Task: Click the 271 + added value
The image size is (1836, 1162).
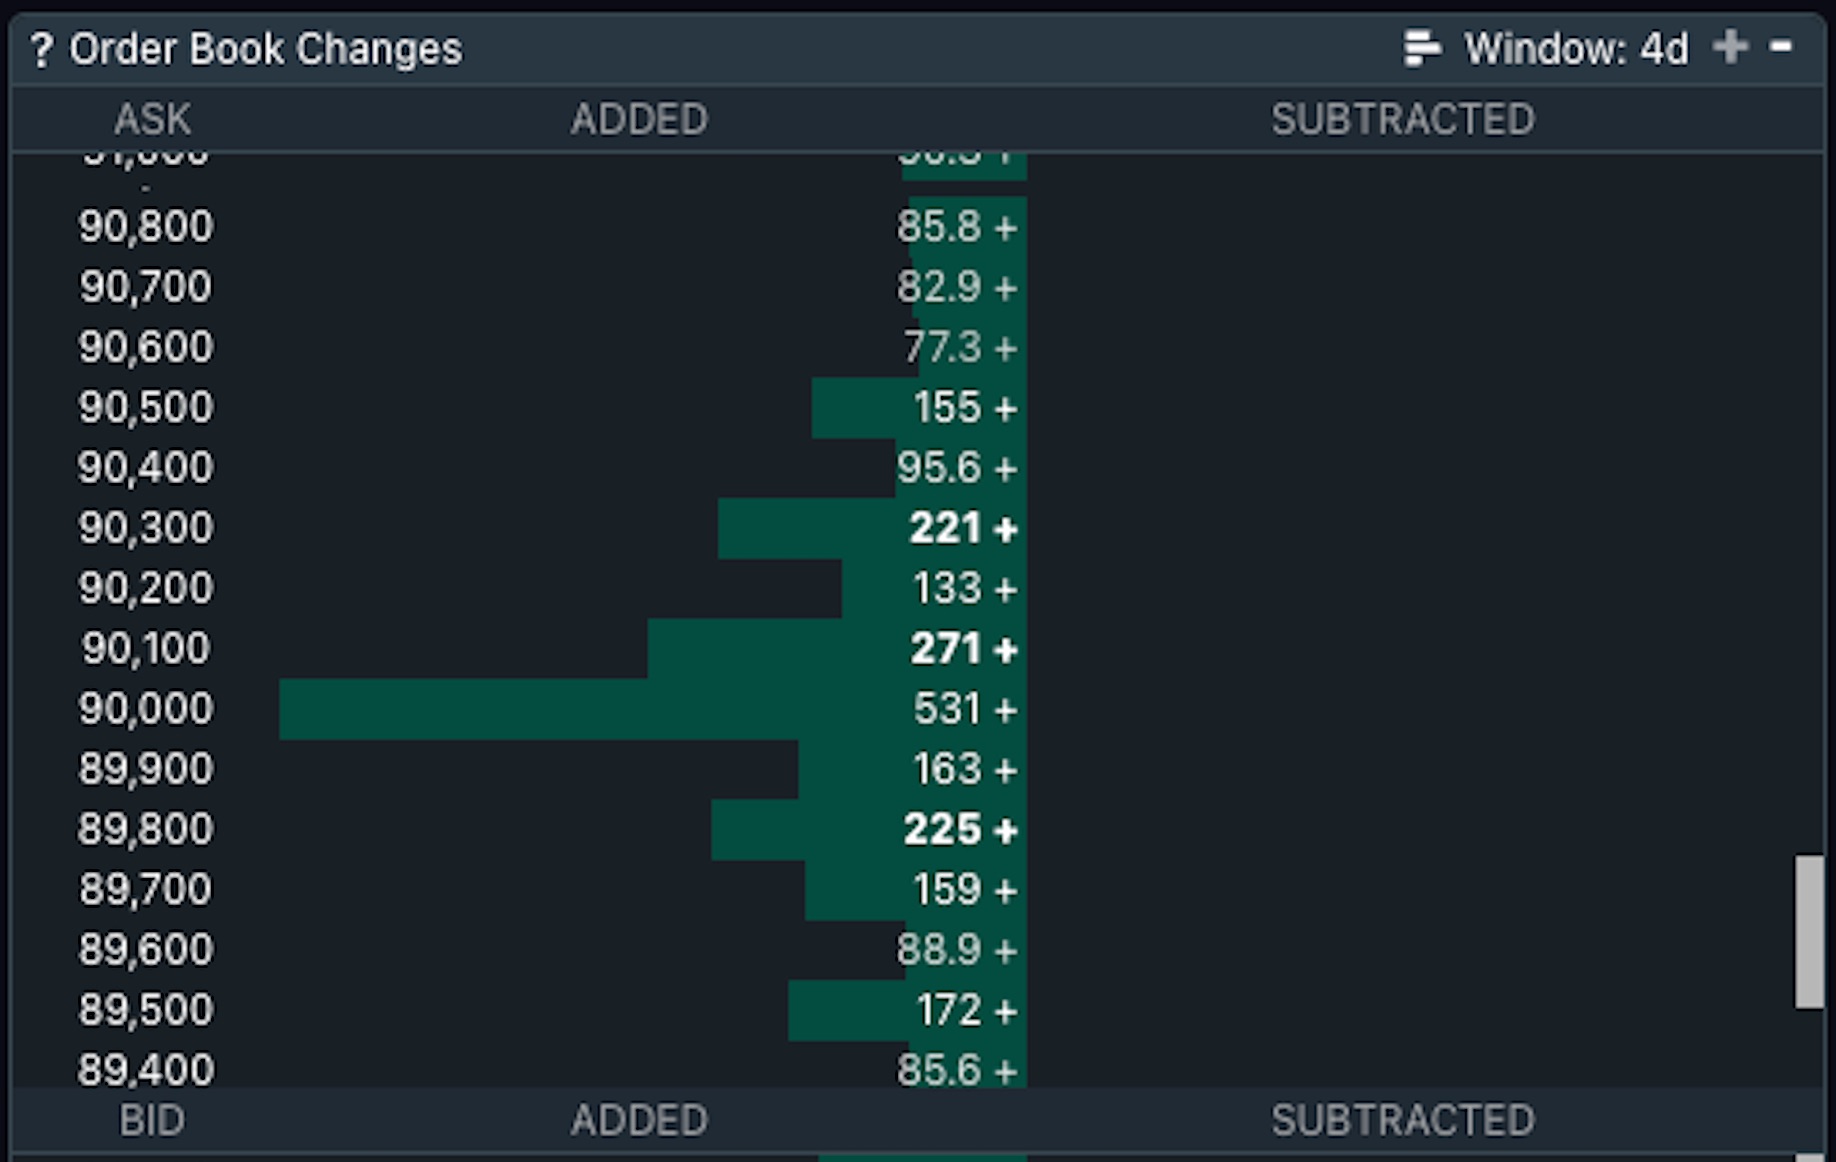Action: [x=963, y=649]
